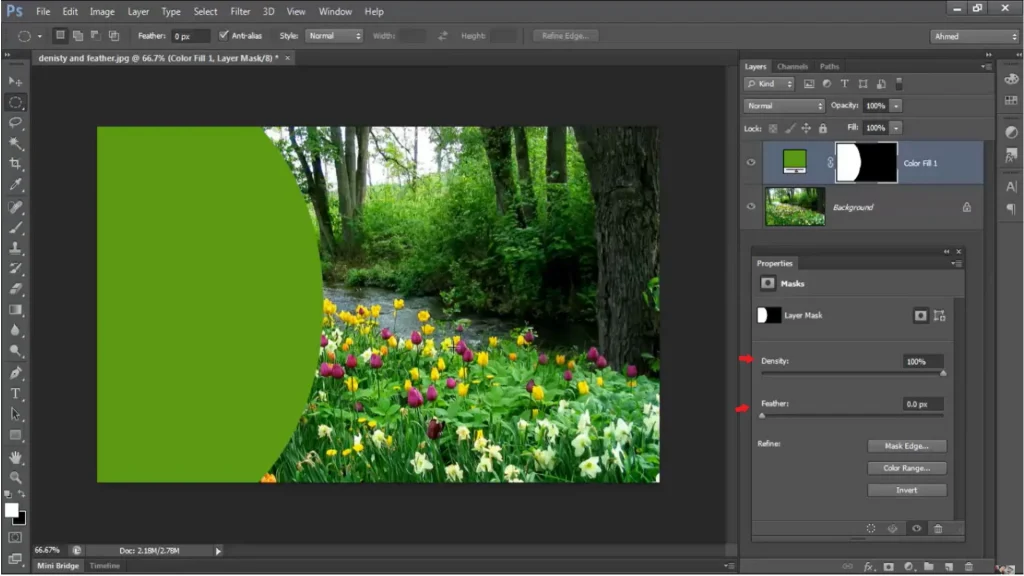Add a vector mask in Properties
1024x576 pixels.
coord(940,316)
